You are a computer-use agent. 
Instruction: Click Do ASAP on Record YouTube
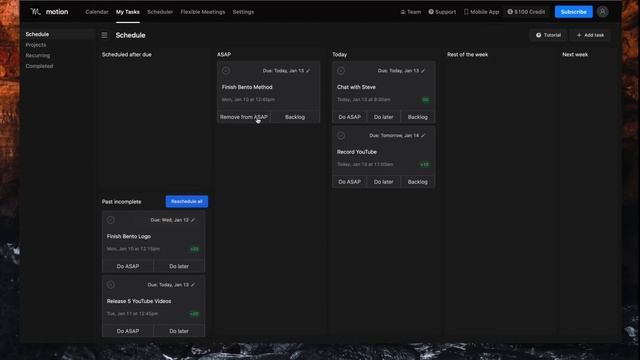(349, 182)
